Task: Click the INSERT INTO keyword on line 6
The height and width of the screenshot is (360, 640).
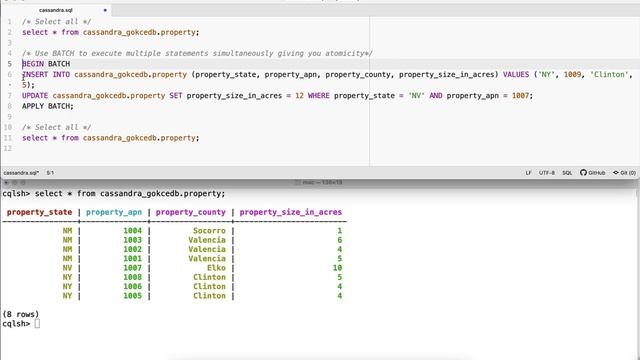Action: (46, 75)
